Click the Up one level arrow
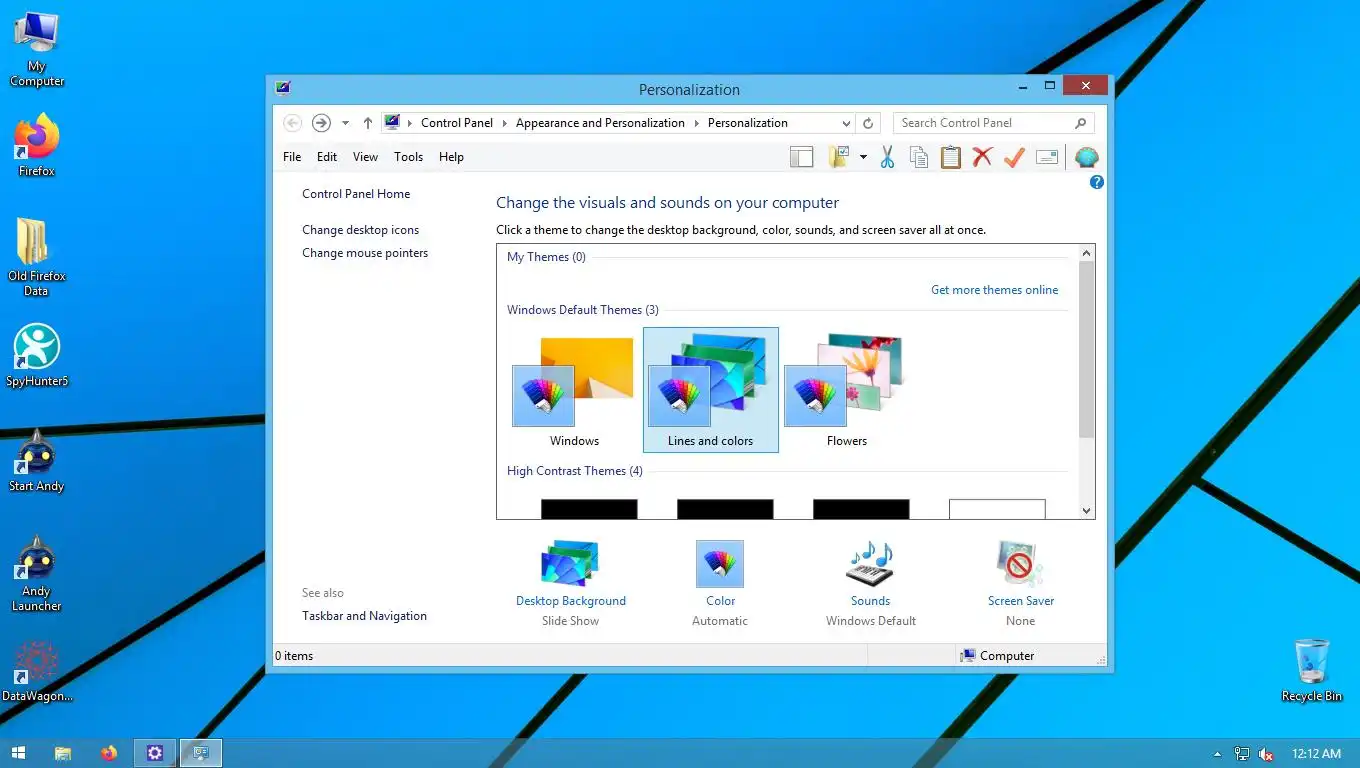Screen dimensions: 1360x768 (367, 123)
